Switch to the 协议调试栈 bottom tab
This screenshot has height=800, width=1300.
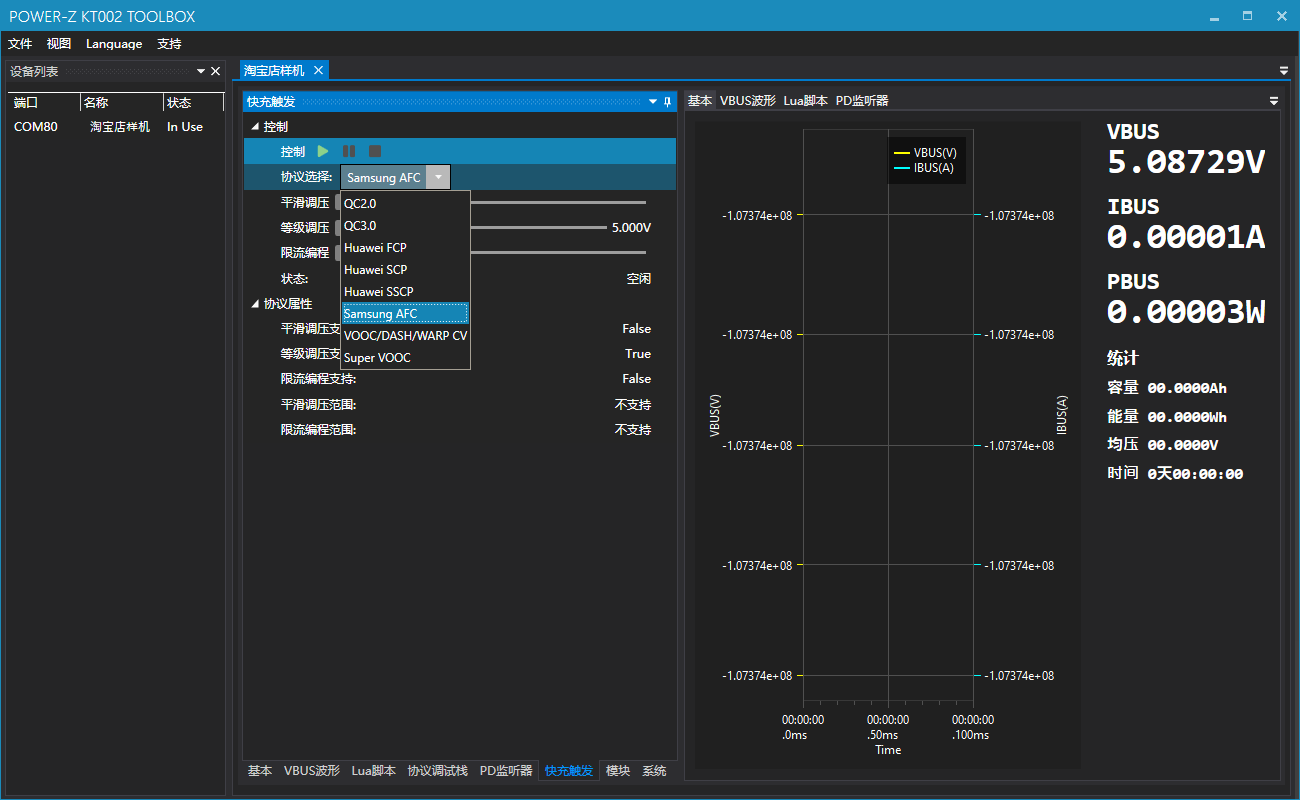(437, 771)
